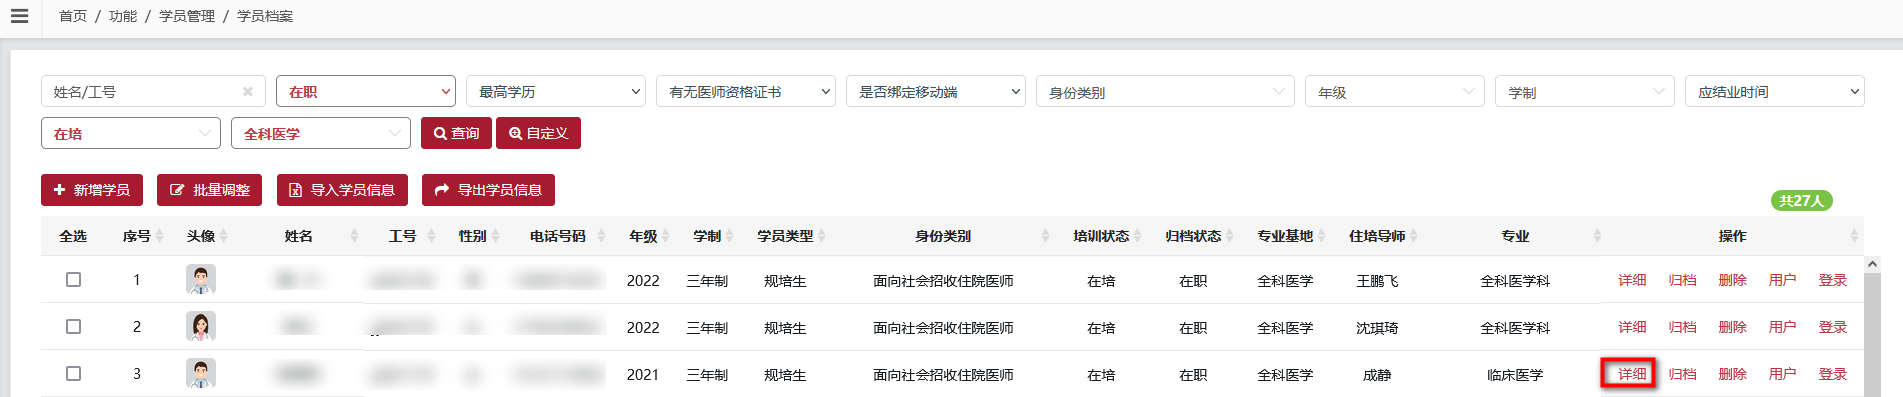Click 登录 for row 1
The image size is (1903, 397).
pyautogui.click(x=1832, y=280)
